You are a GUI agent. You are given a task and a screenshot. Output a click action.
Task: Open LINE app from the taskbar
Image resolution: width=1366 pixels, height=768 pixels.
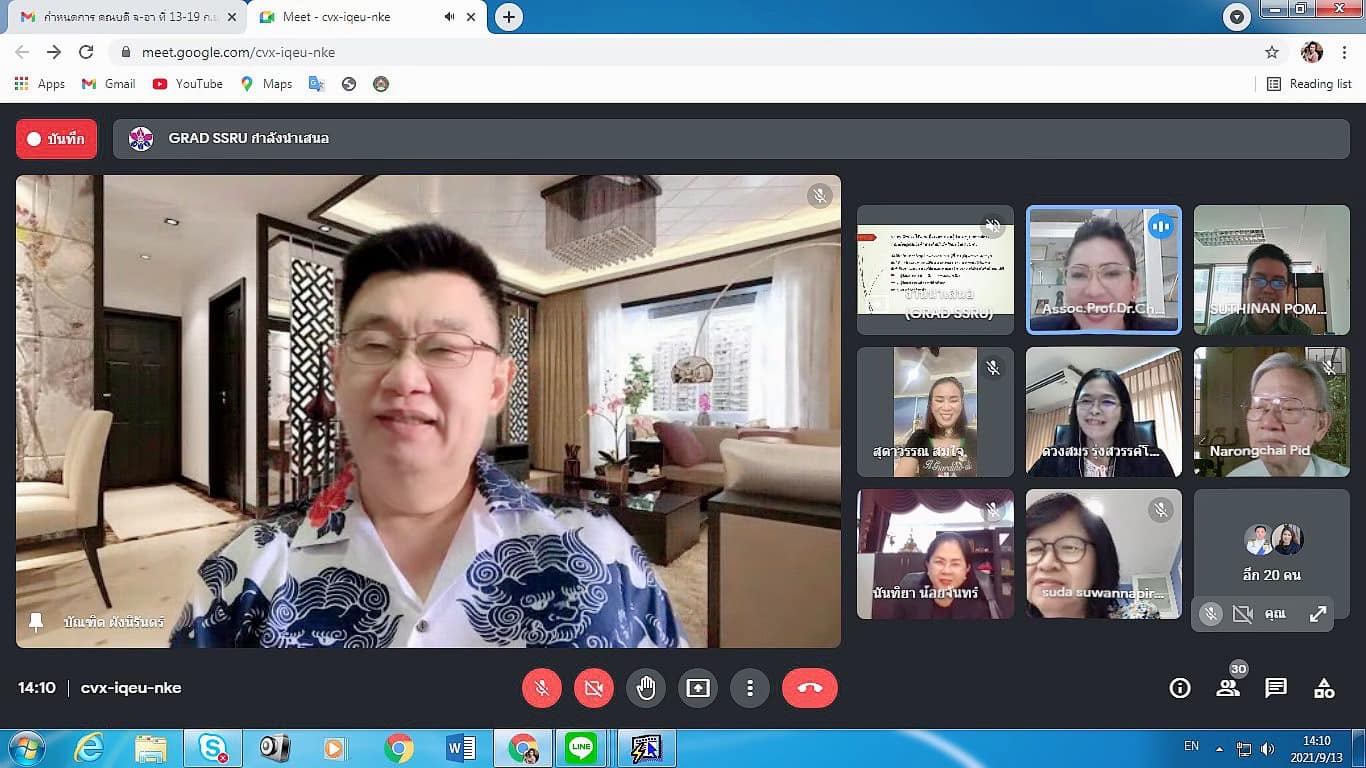coord(580,748)
